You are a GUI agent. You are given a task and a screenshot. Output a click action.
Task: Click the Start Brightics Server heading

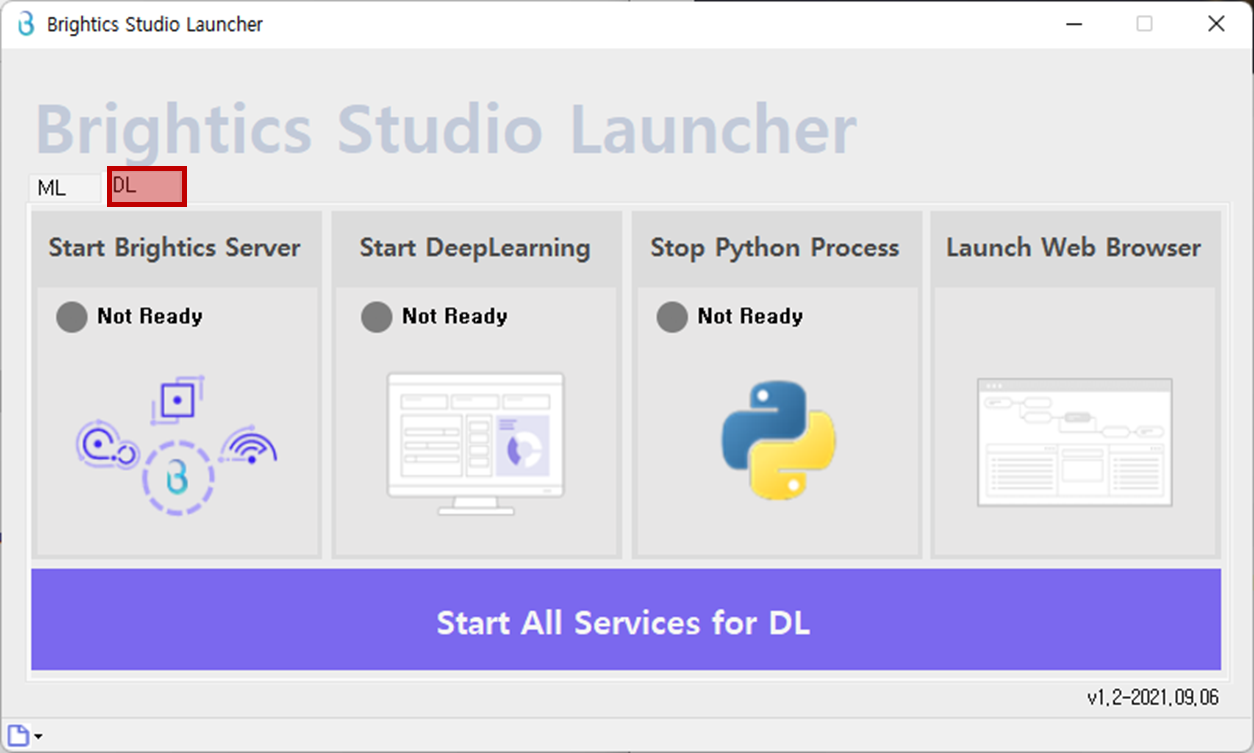[175, 248]
